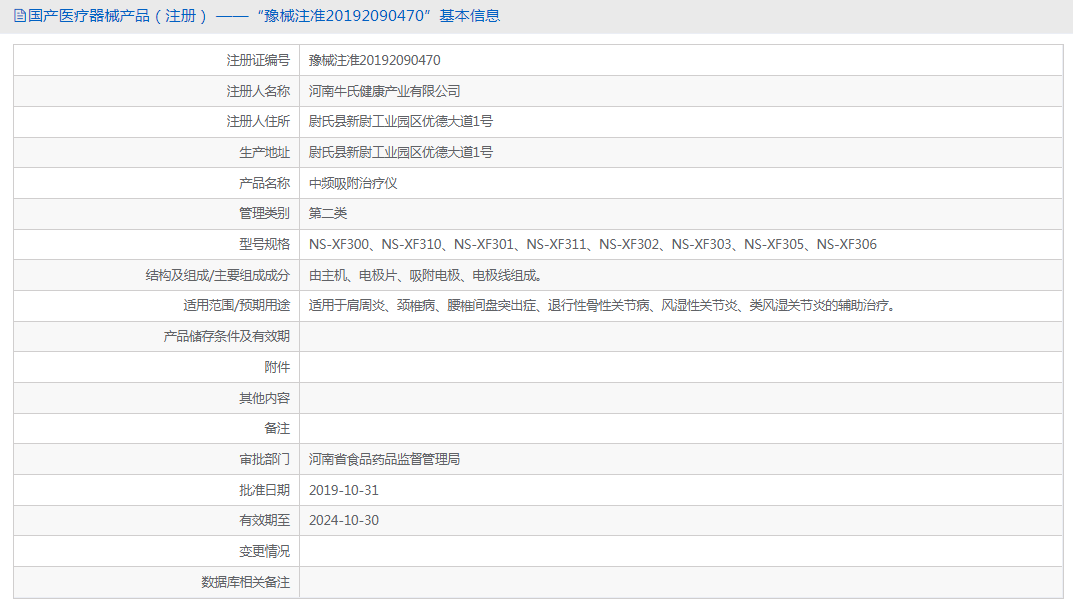Image resolution: width=1073 pixels, height=605 pixels.
Task: Click the 适用范围 intended use description
Action: click(x=601, y=305)
